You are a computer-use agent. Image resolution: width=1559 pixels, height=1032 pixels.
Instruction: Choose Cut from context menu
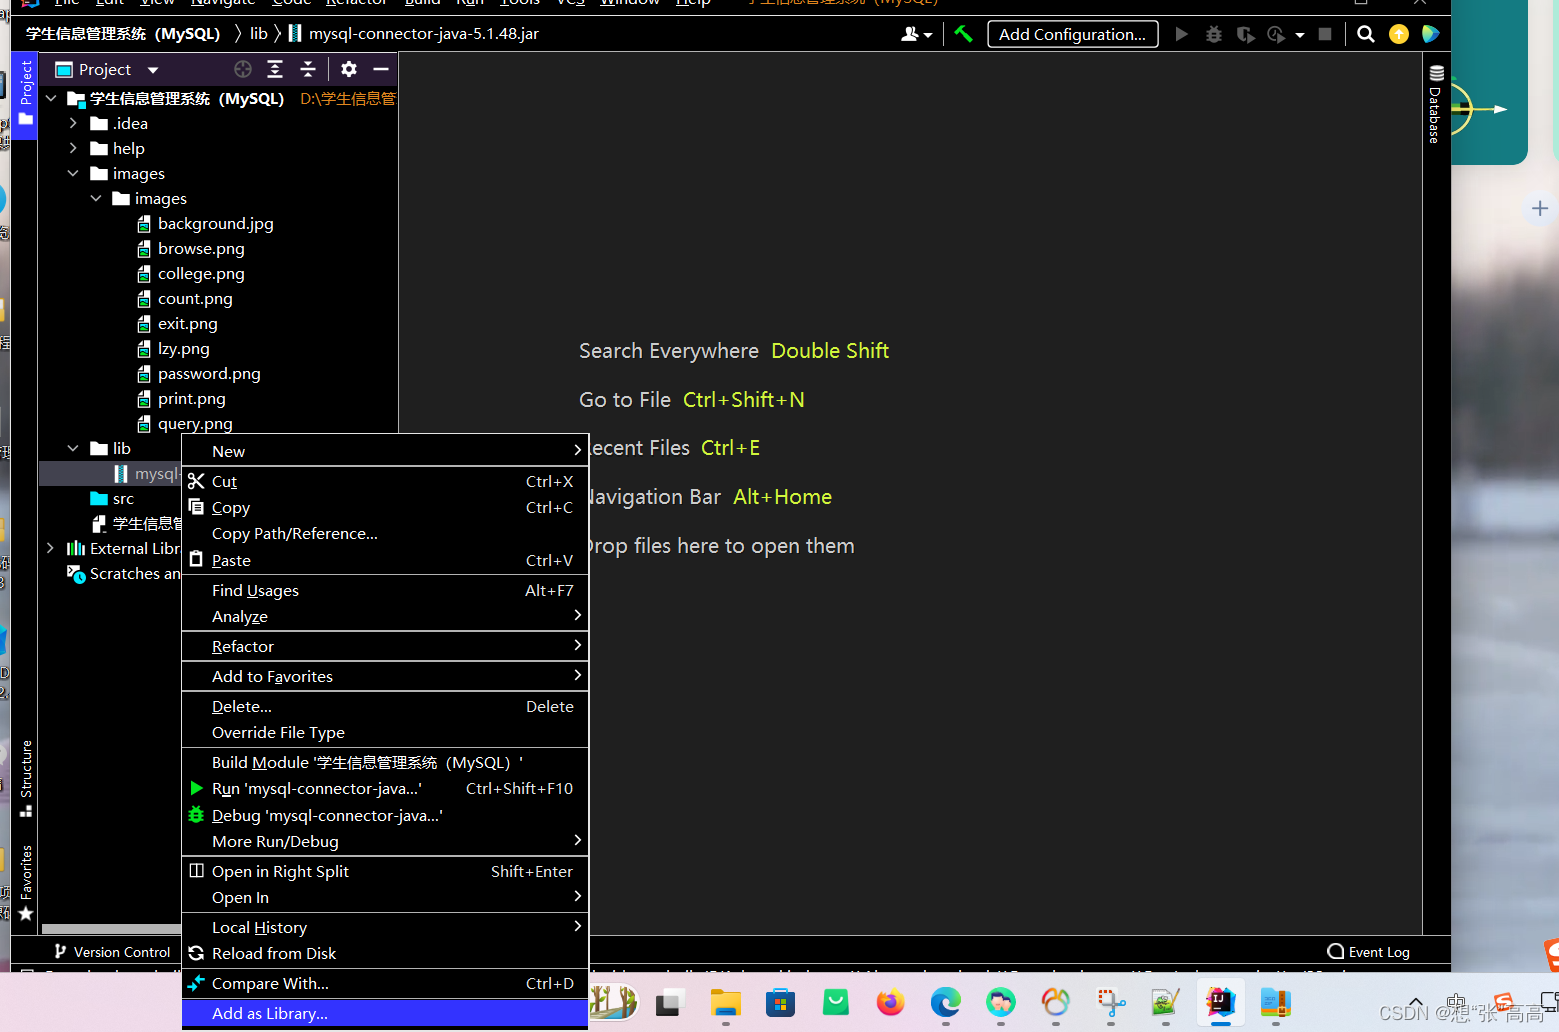384,481
